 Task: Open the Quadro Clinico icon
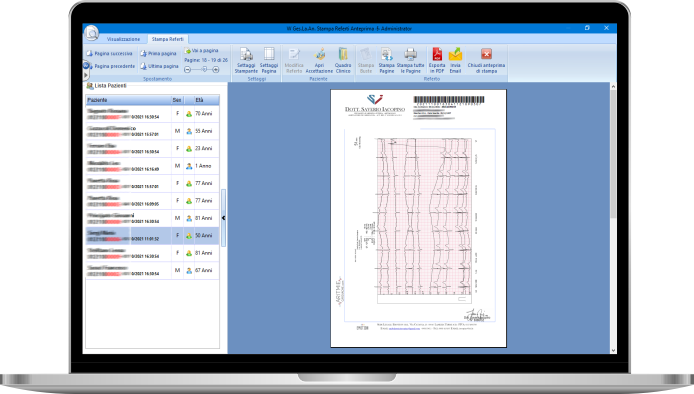click(x=343, y=60)
